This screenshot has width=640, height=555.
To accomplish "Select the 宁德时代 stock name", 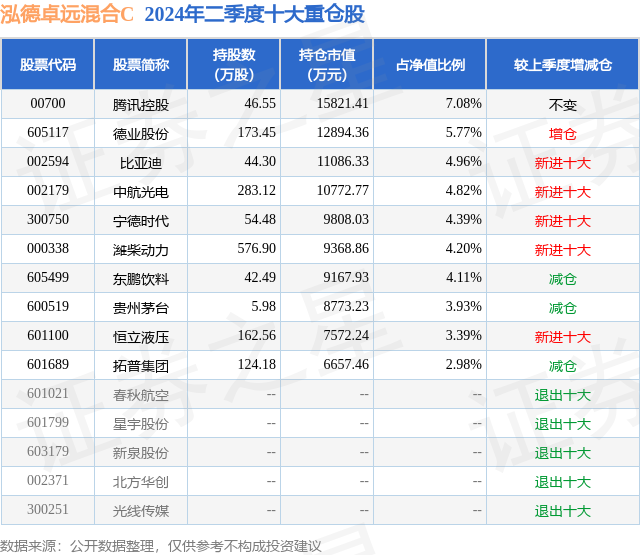I will (x=141, y=221).
